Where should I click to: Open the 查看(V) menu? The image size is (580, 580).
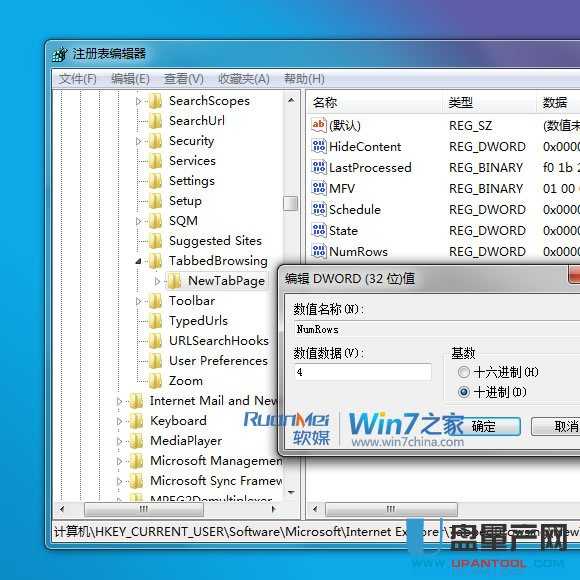(184, 79)
